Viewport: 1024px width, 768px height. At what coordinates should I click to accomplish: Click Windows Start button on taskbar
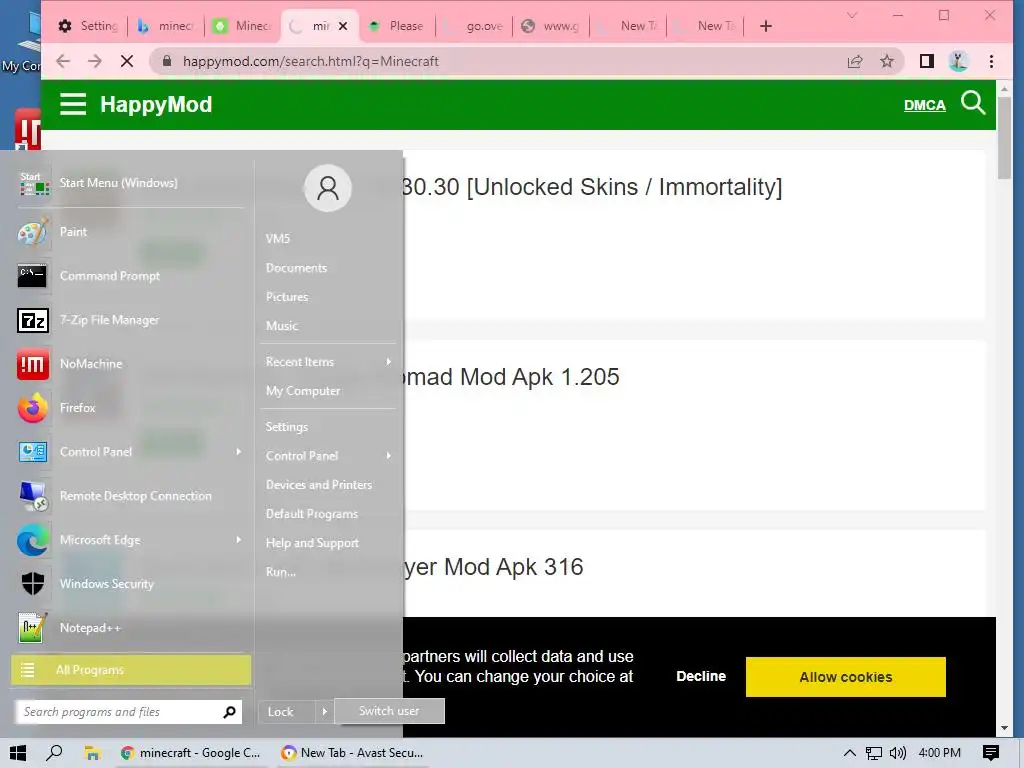(x=18, y=753)
